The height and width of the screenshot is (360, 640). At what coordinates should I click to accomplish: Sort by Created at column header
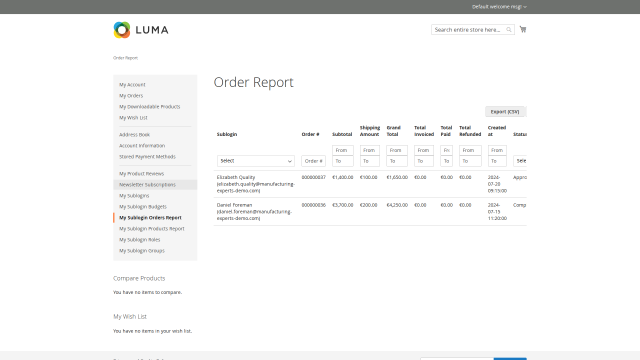(x=497, y=131)
